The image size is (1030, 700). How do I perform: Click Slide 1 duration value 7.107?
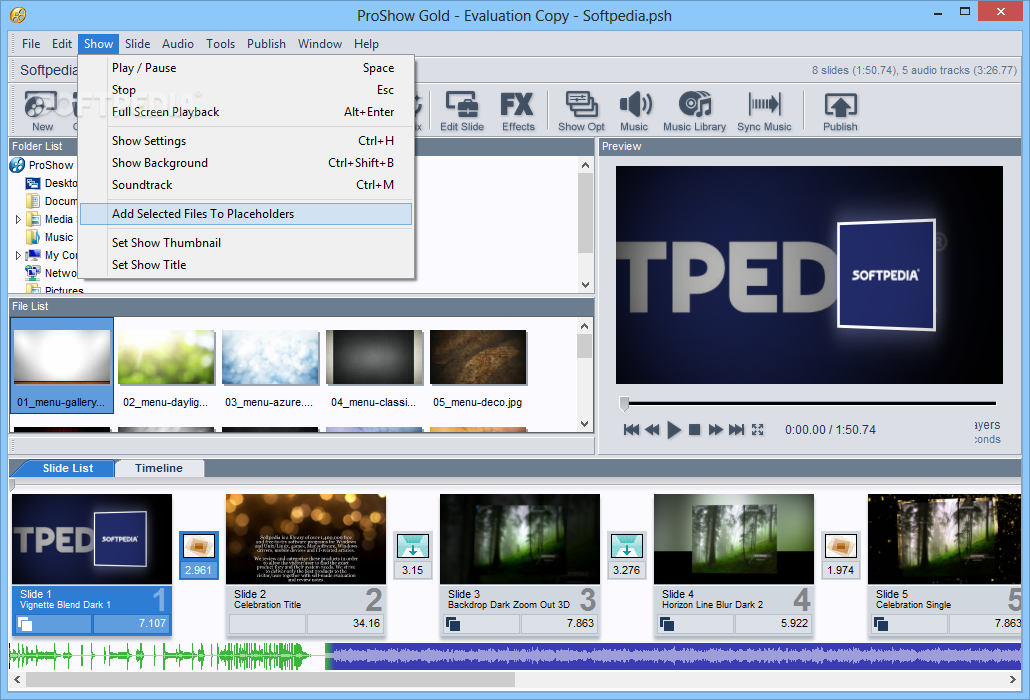(152, 623)
